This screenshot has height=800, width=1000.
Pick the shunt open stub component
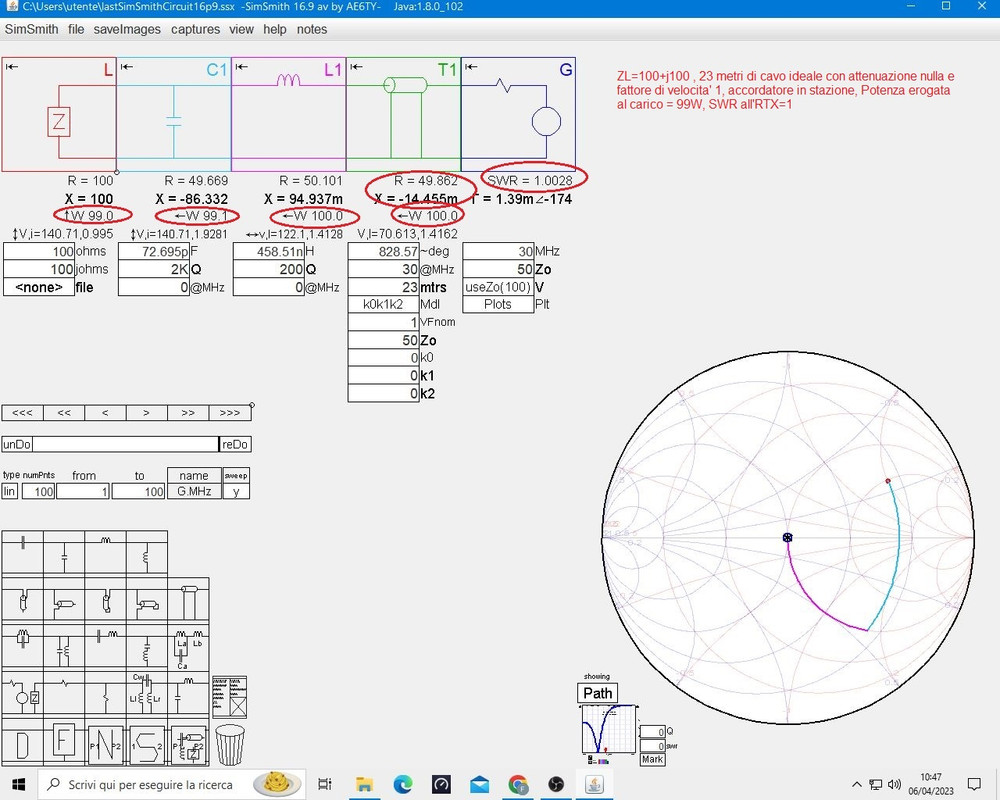click(x=64, y=600)
